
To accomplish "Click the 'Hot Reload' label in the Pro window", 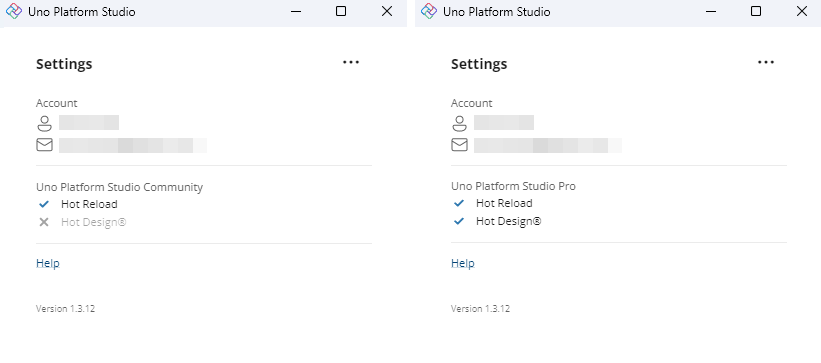I will [504, 203].
